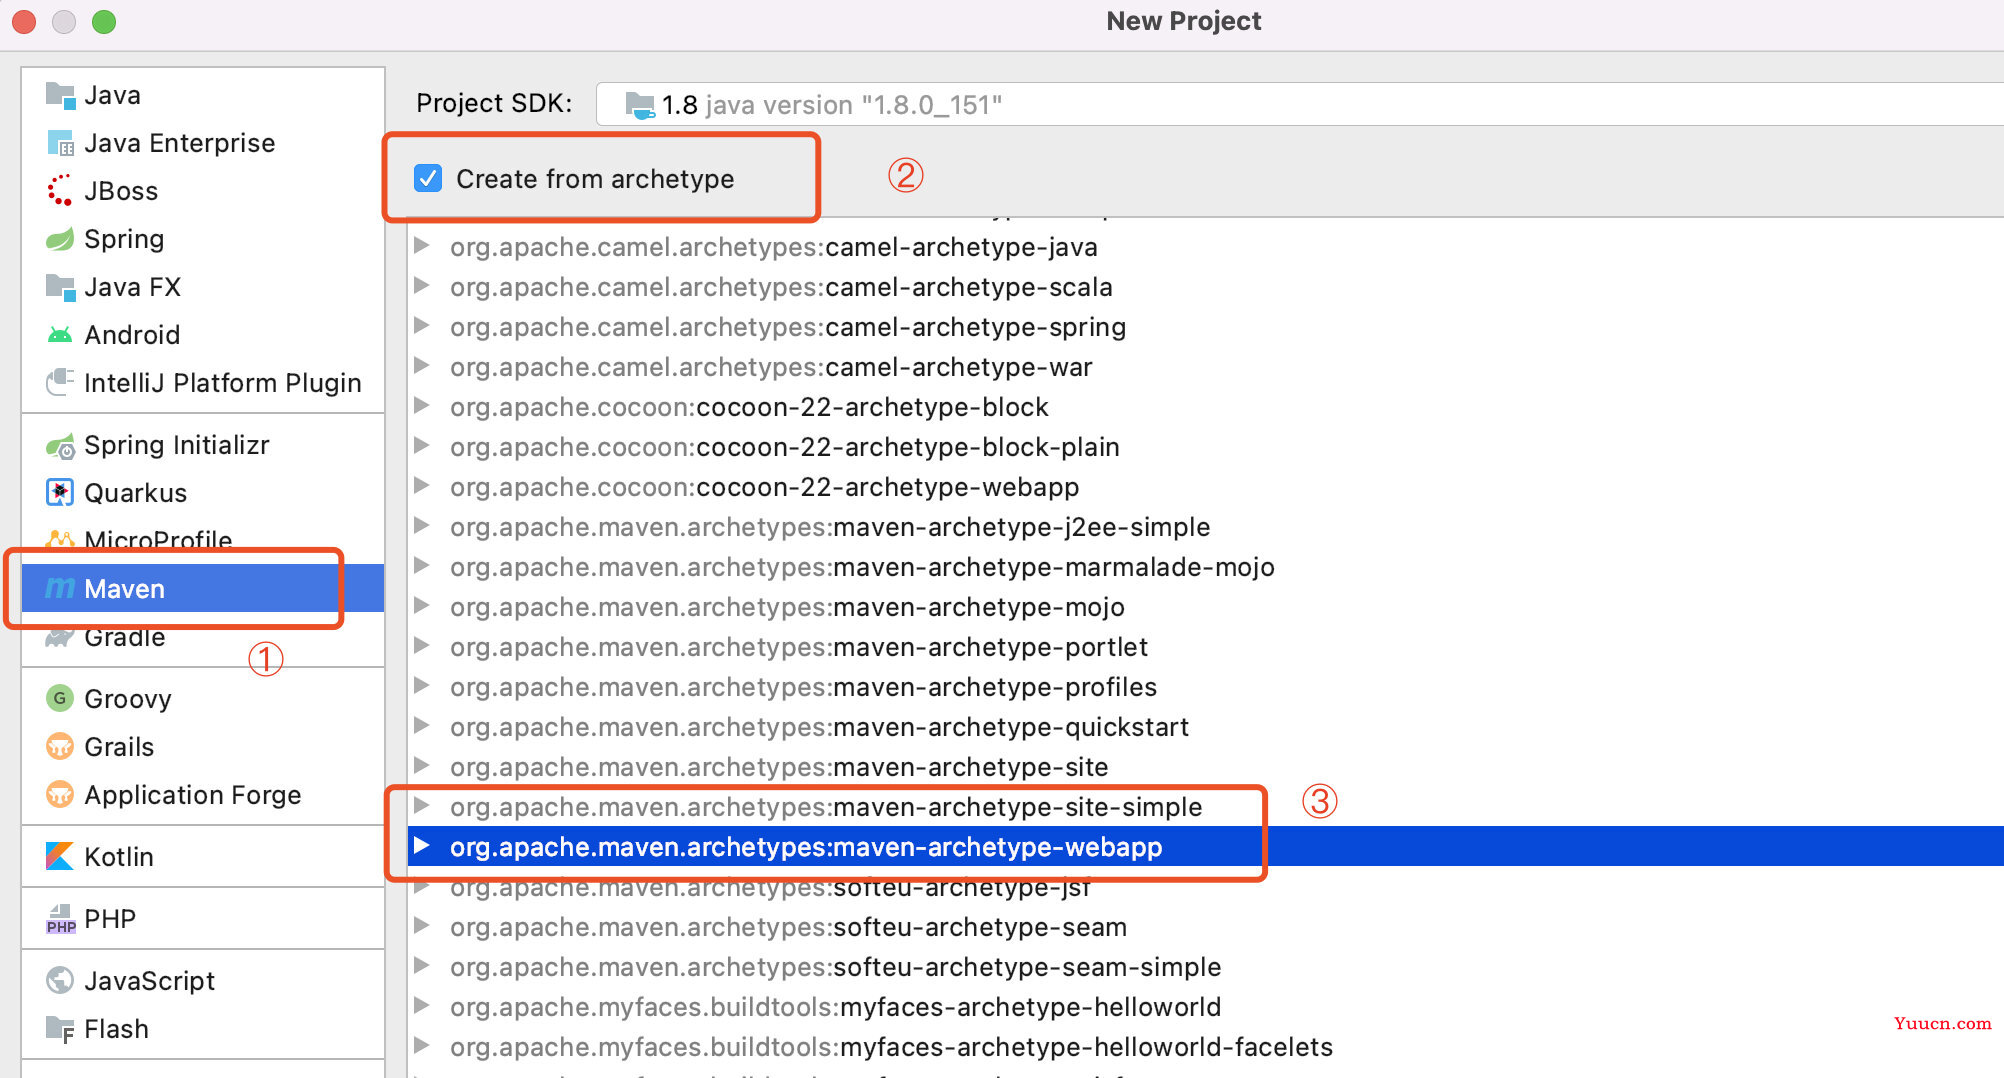Image resolution: width=2004 pixels, height=1078 pixels.
Task: Select maven-archetype-profiles archetype
Action: [1206, 687]
